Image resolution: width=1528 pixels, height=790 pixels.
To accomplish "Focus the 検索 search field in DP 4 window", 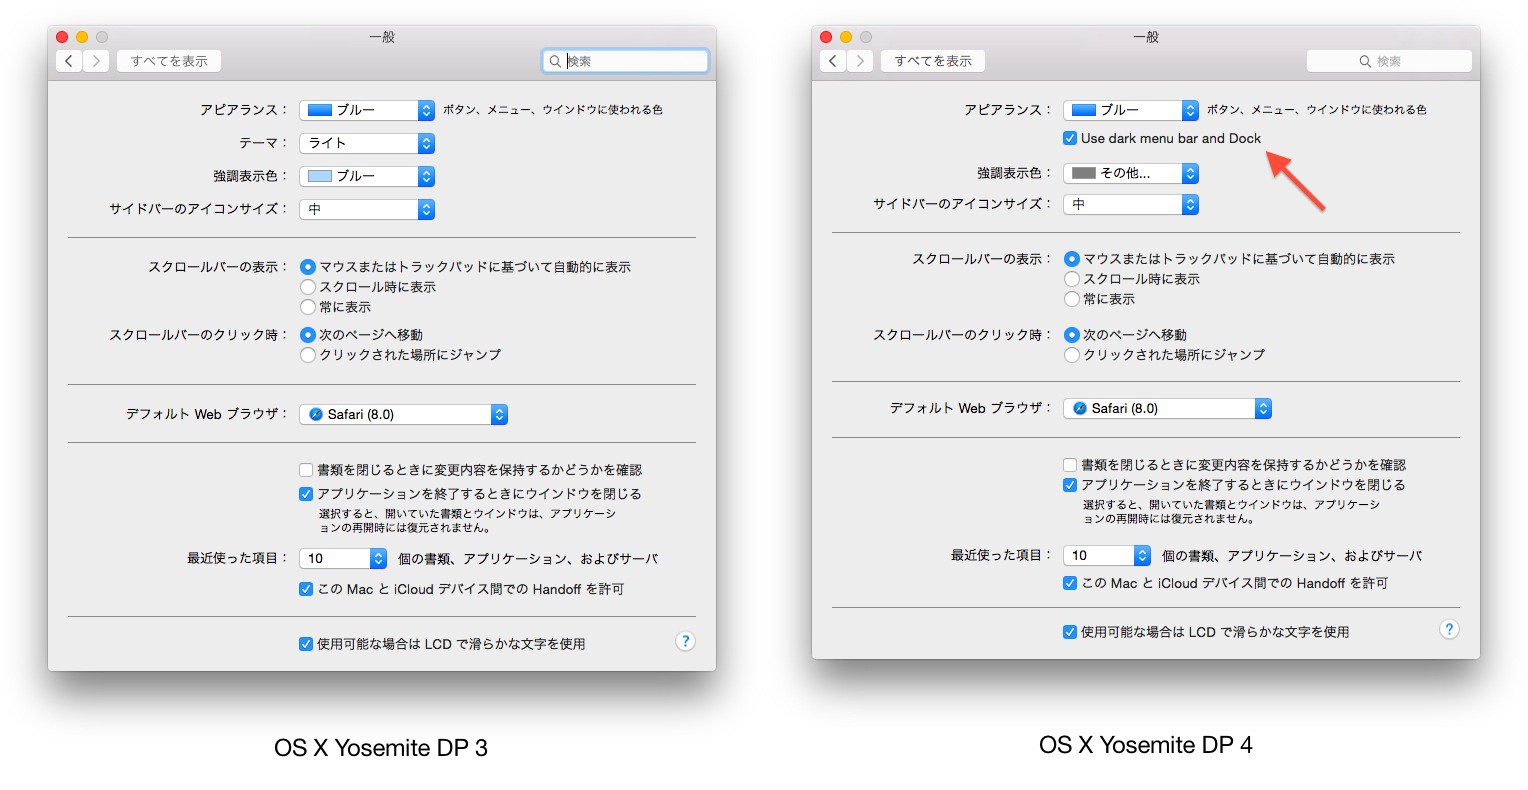I will click(1389, 61).
